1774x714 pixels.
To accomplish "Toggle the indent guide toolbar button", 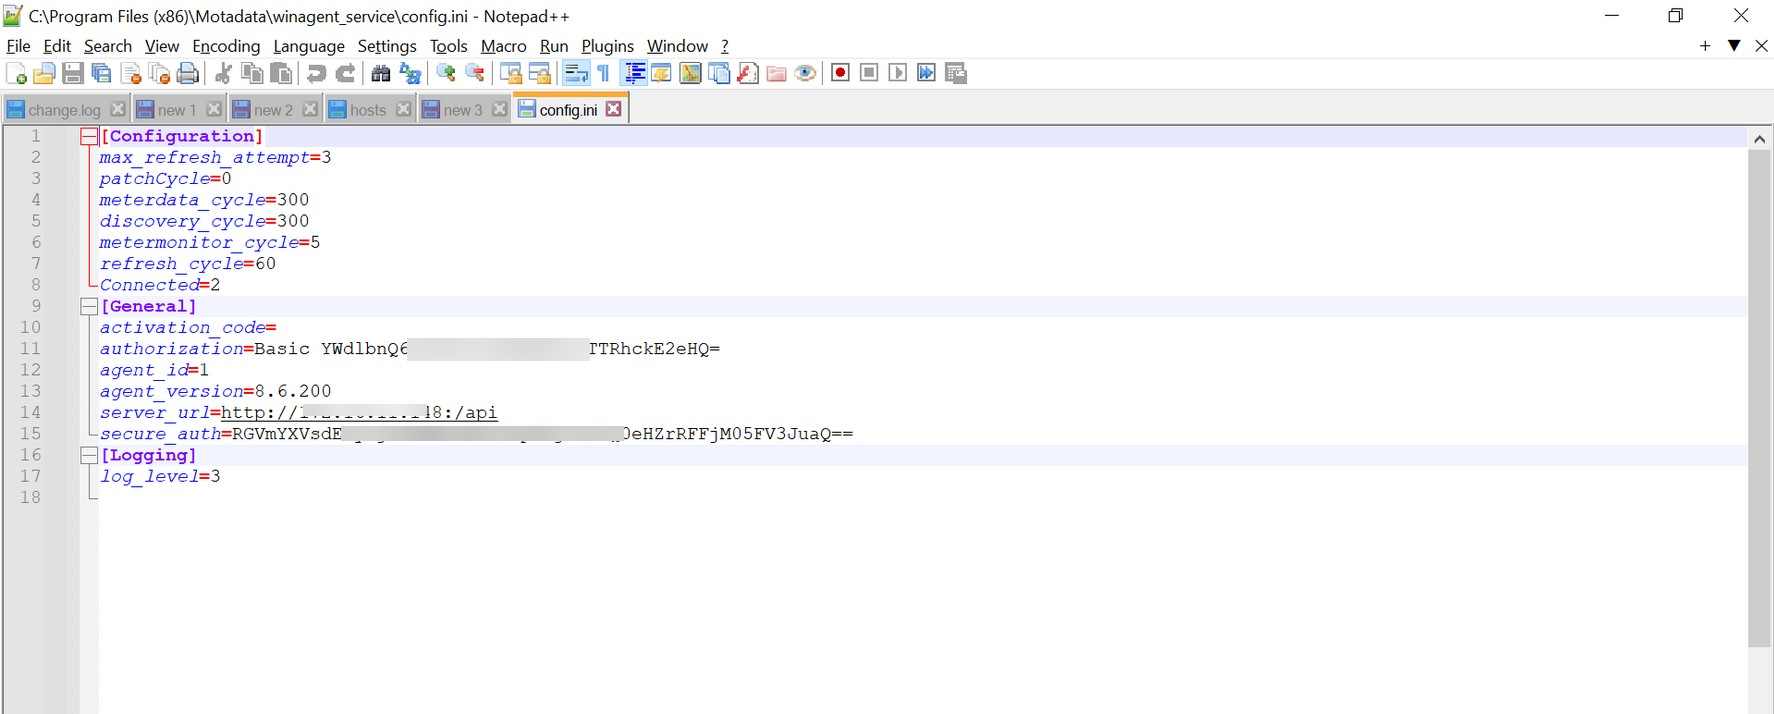I will (x=633, y=73).
